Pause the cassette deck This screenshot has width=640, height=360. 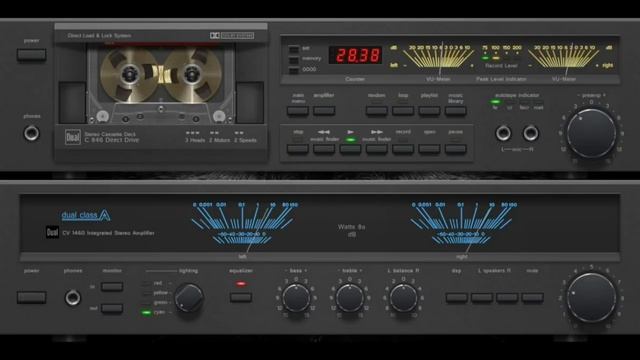tap(456, 149)
